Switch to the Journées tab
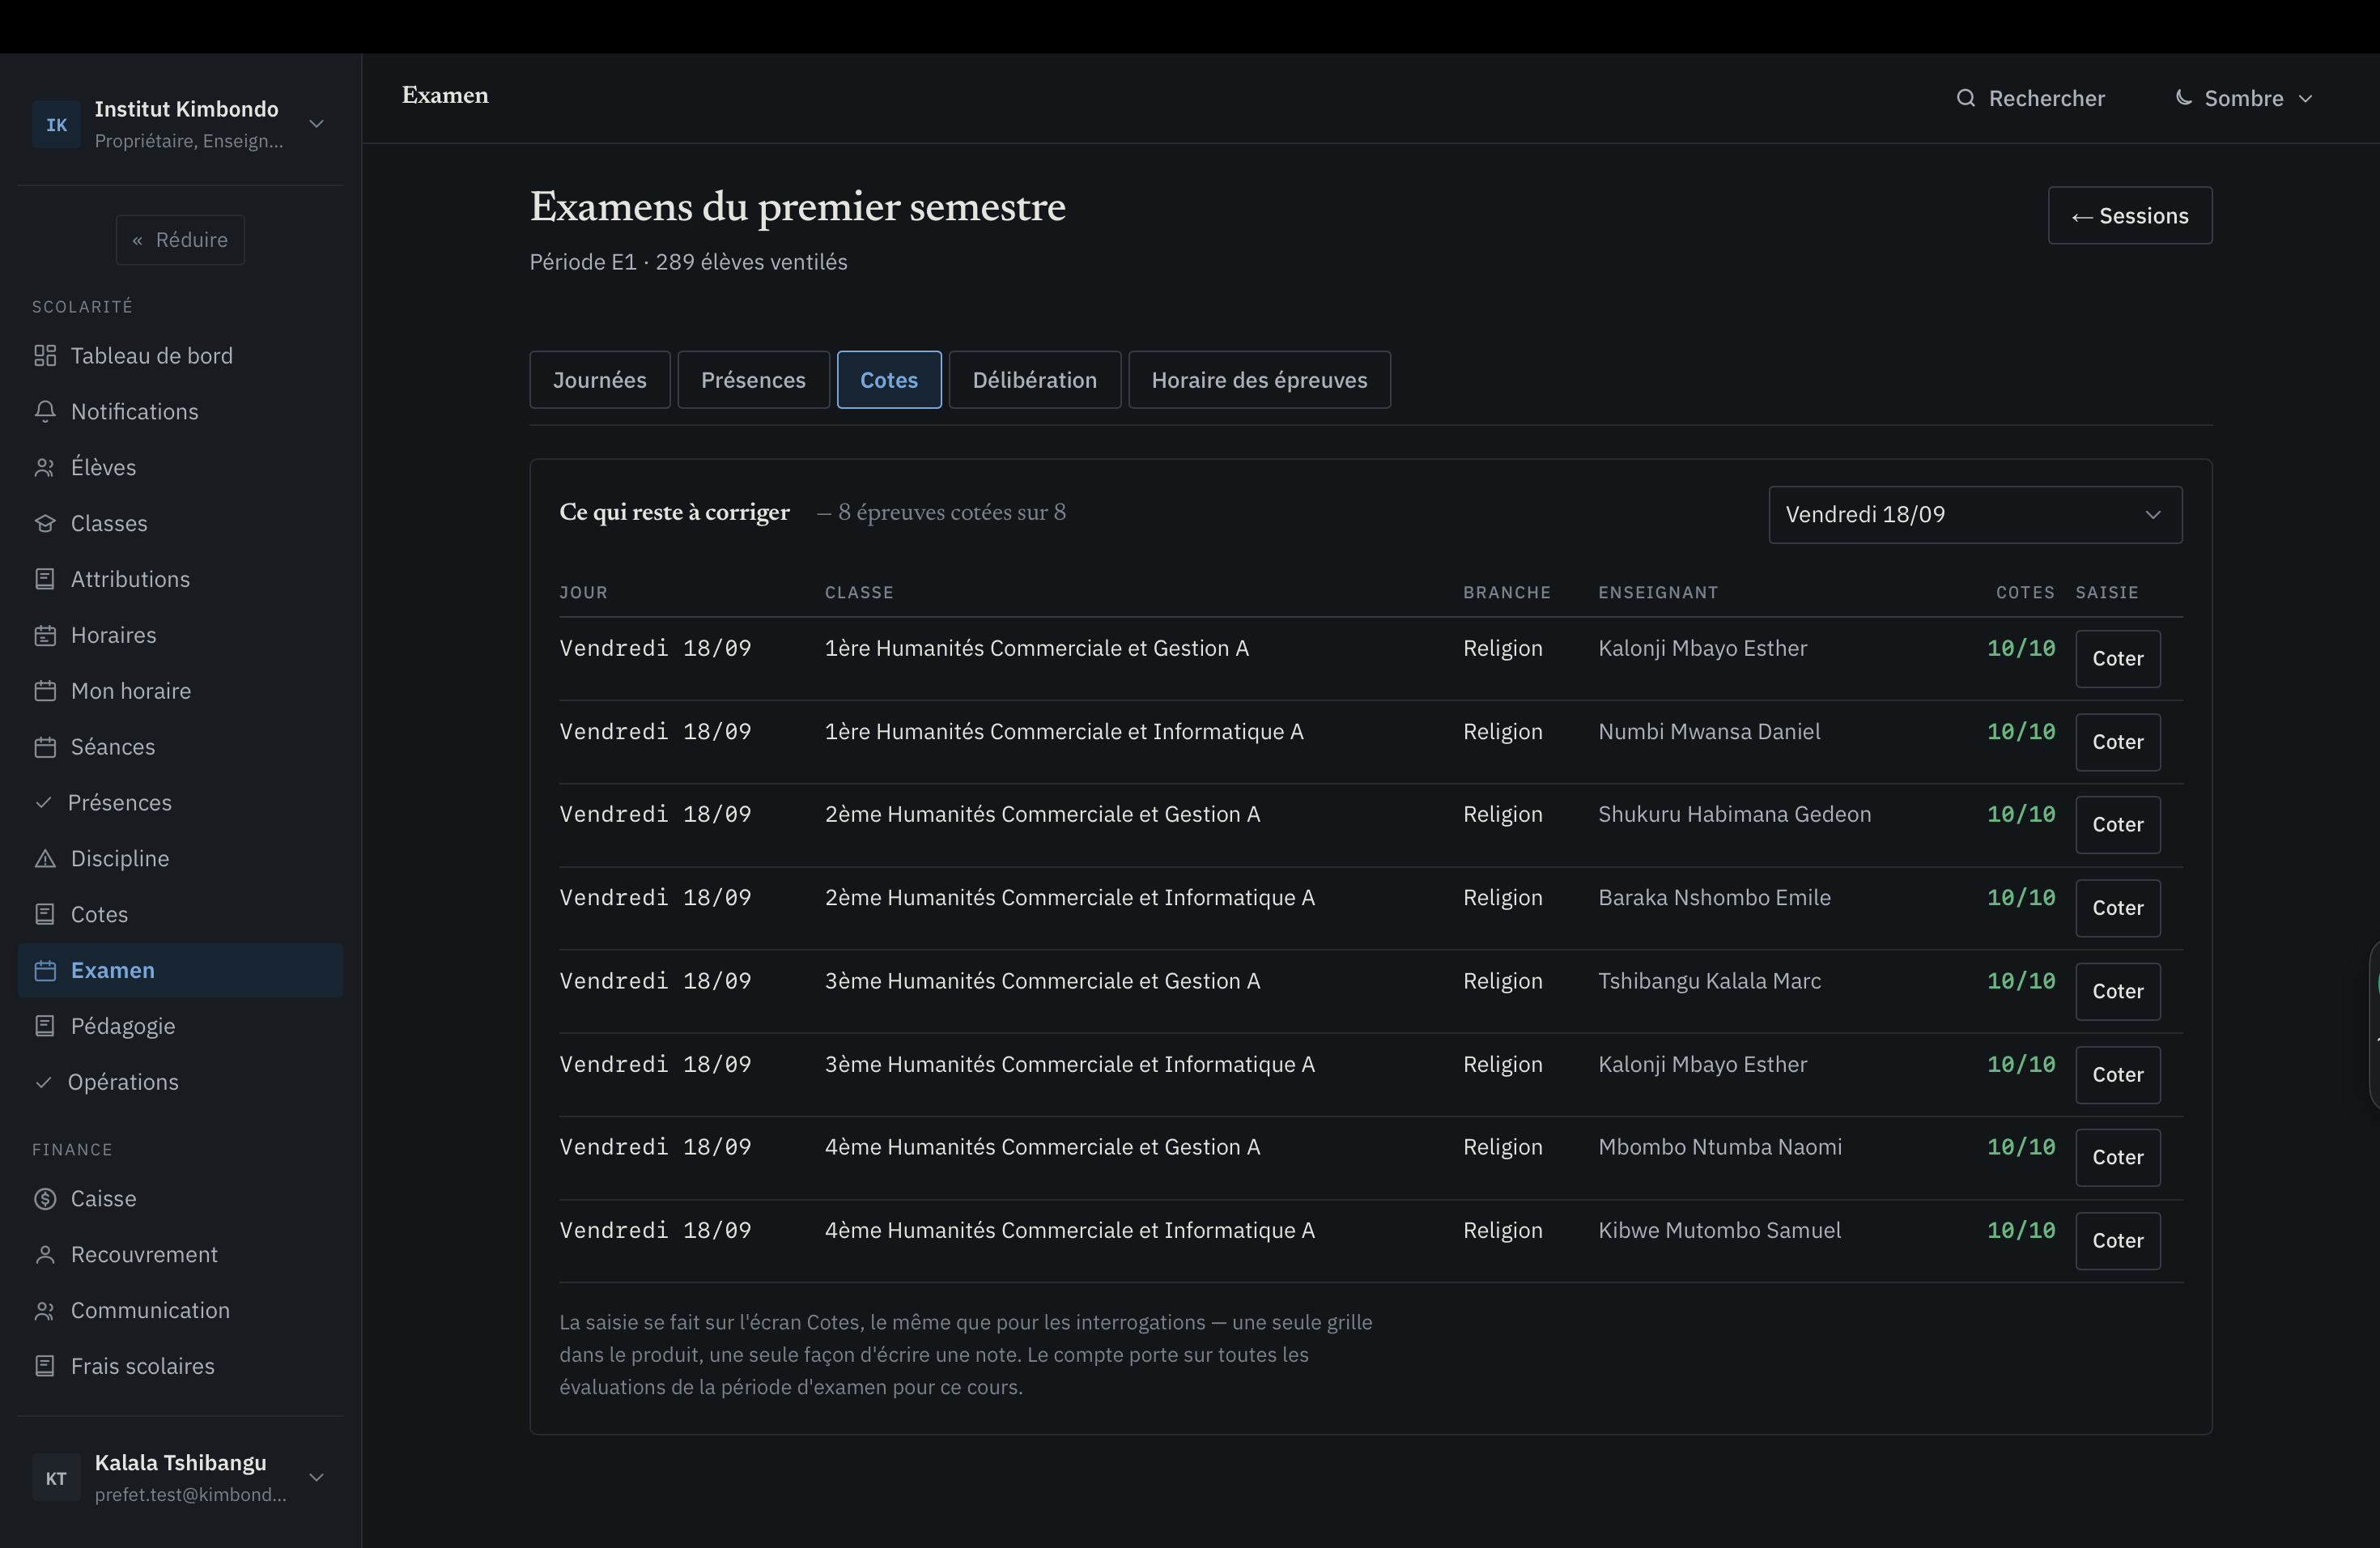2380x1548 pixels. pos(600,380)
